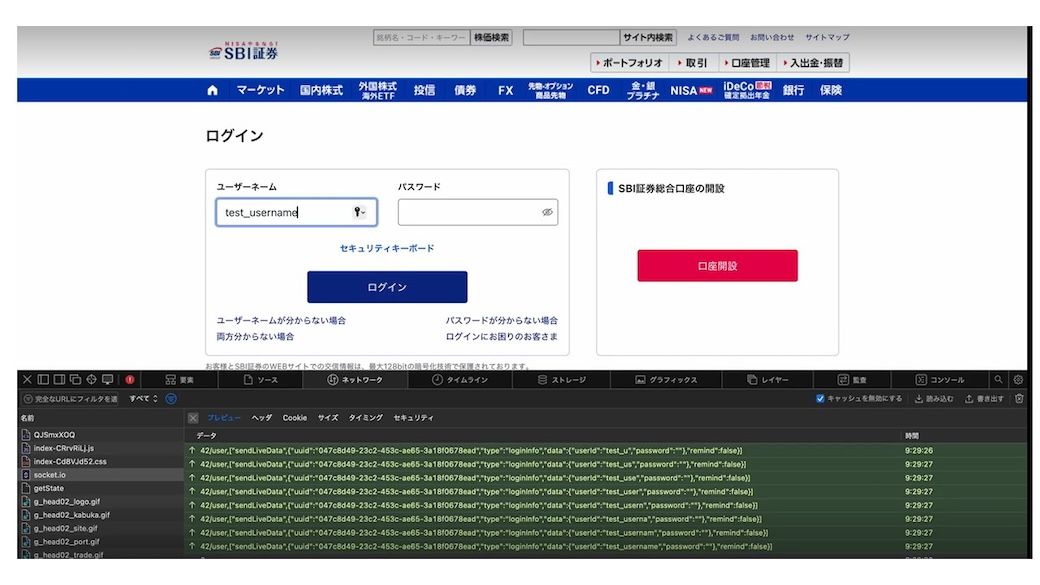1040x585 pixels.
Task: Select the Cookie detail tab
Action: click(294, 418)
